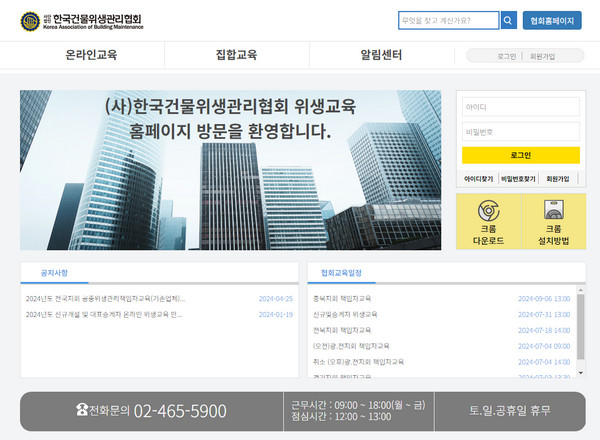Select the 공지사항 tab

(x=54, y=273)
